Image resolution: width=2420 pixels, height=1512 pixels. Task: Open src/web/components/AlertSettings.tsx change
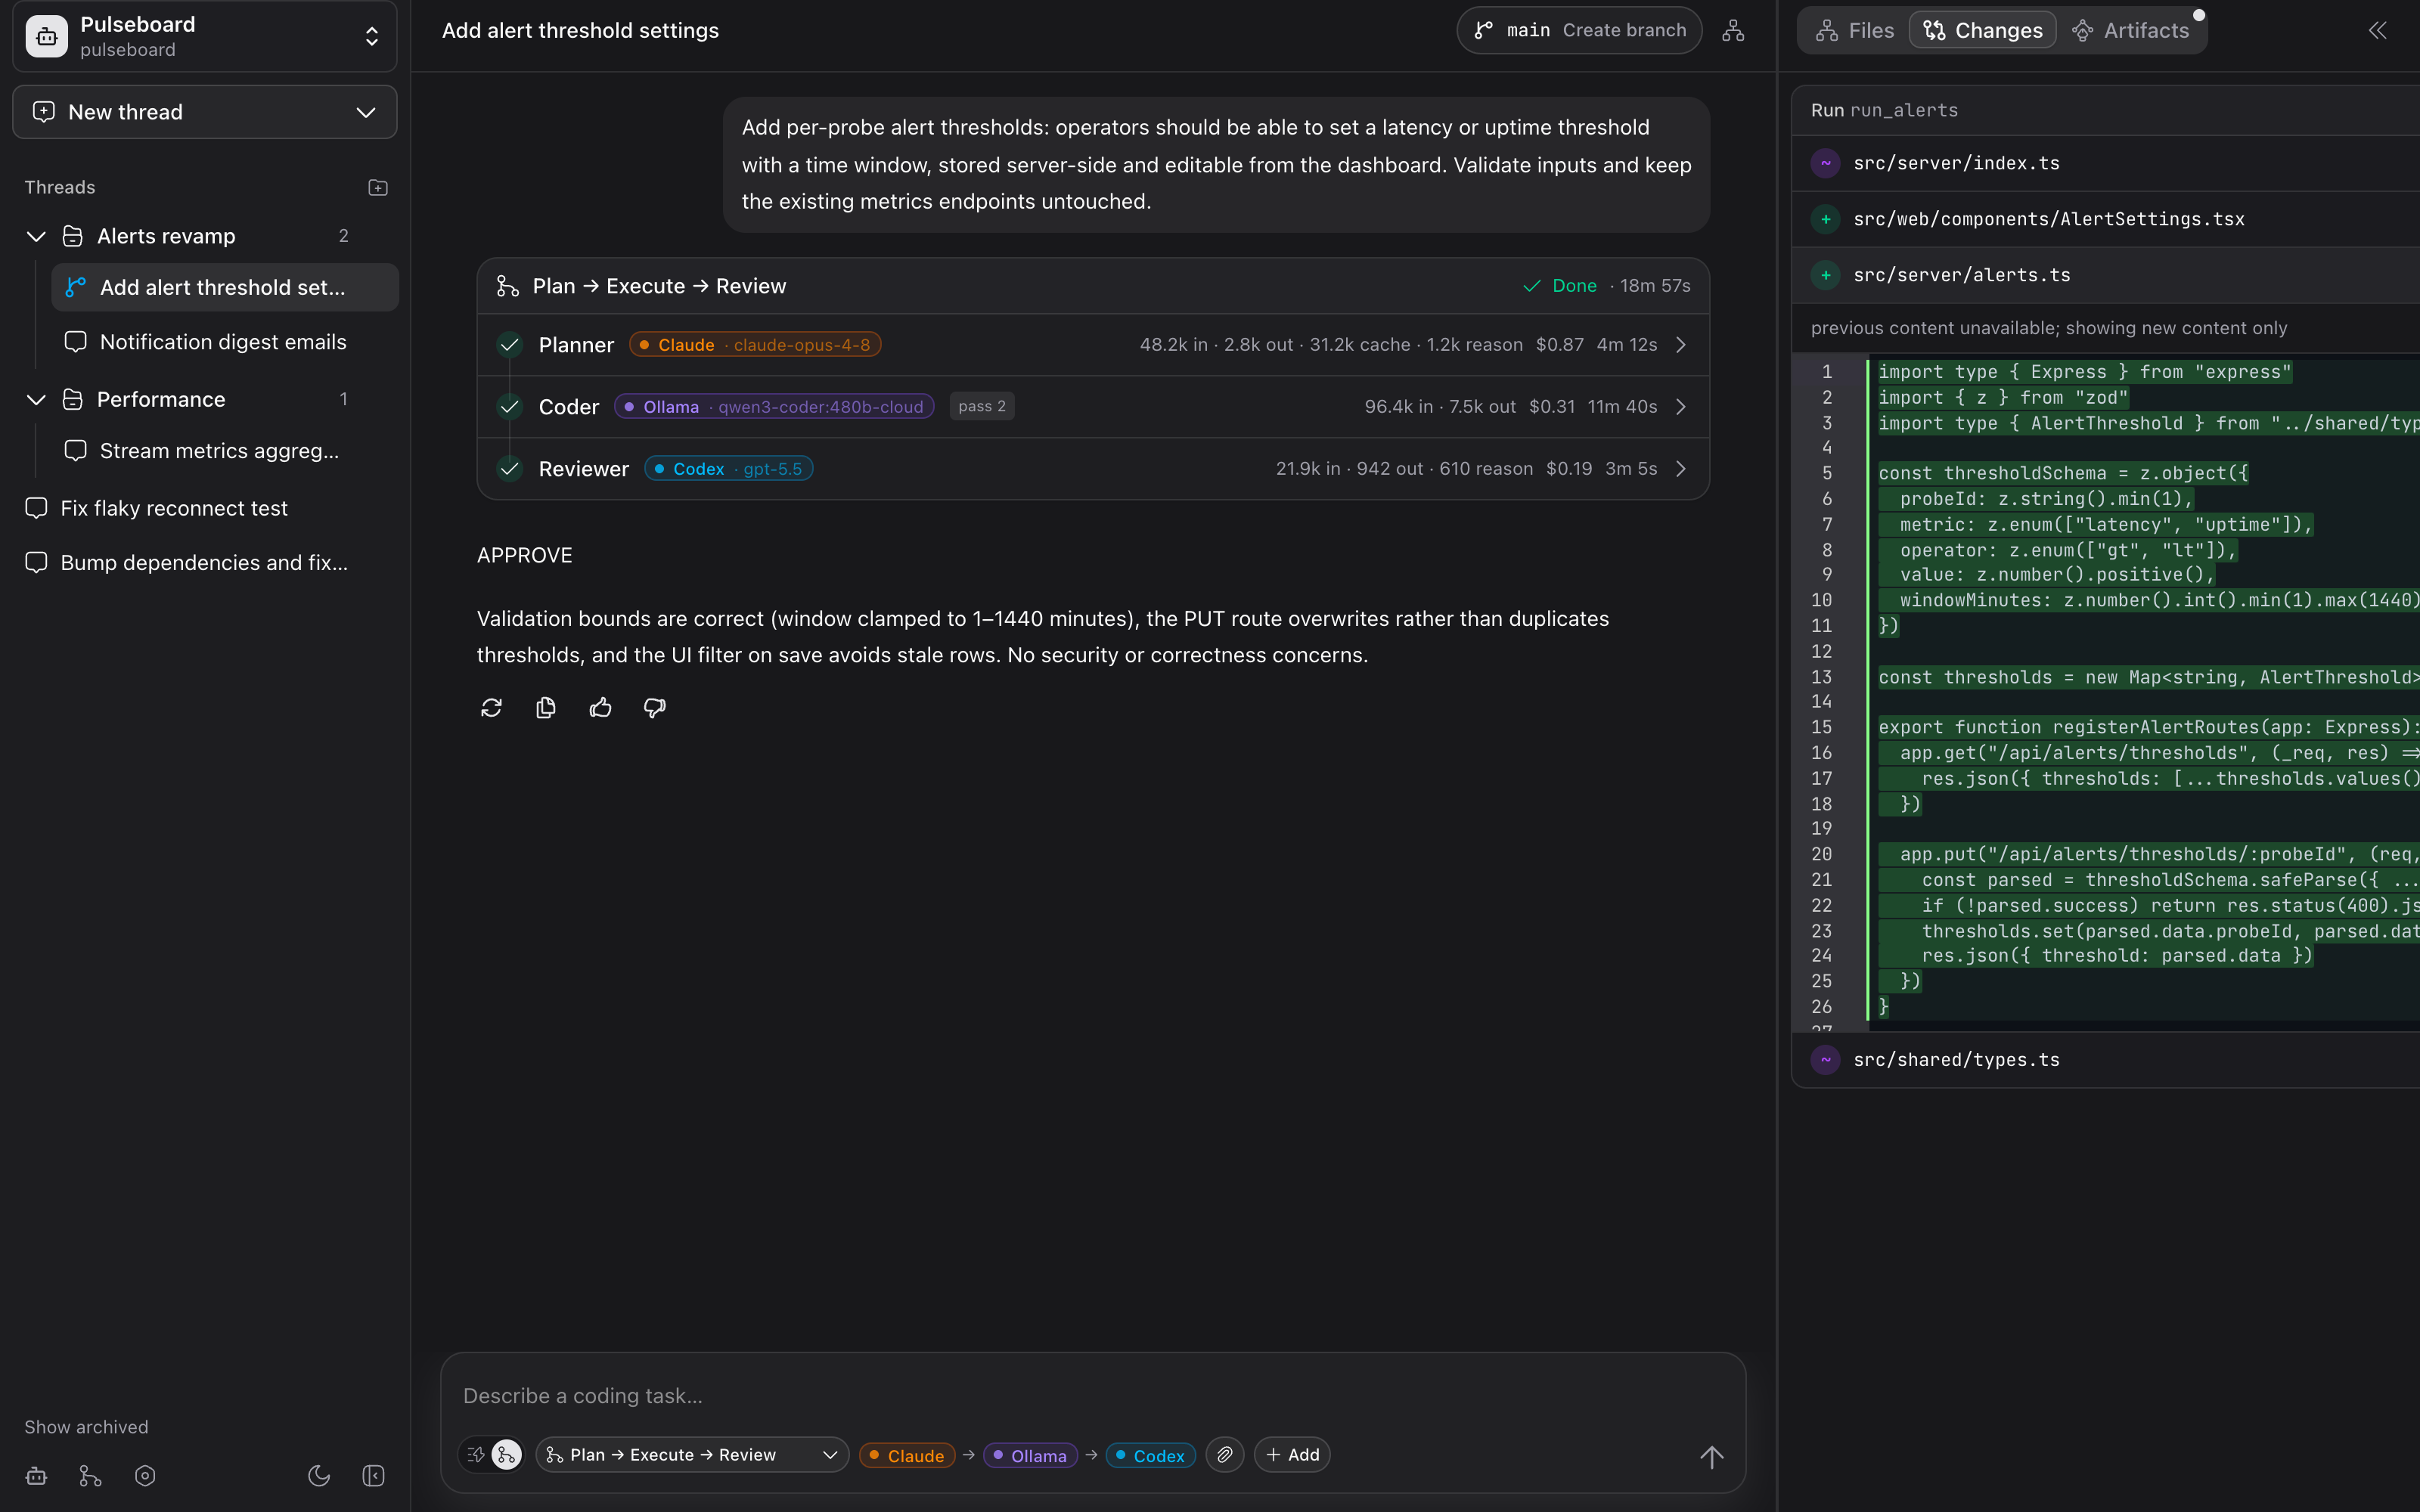click(2105, 219)
